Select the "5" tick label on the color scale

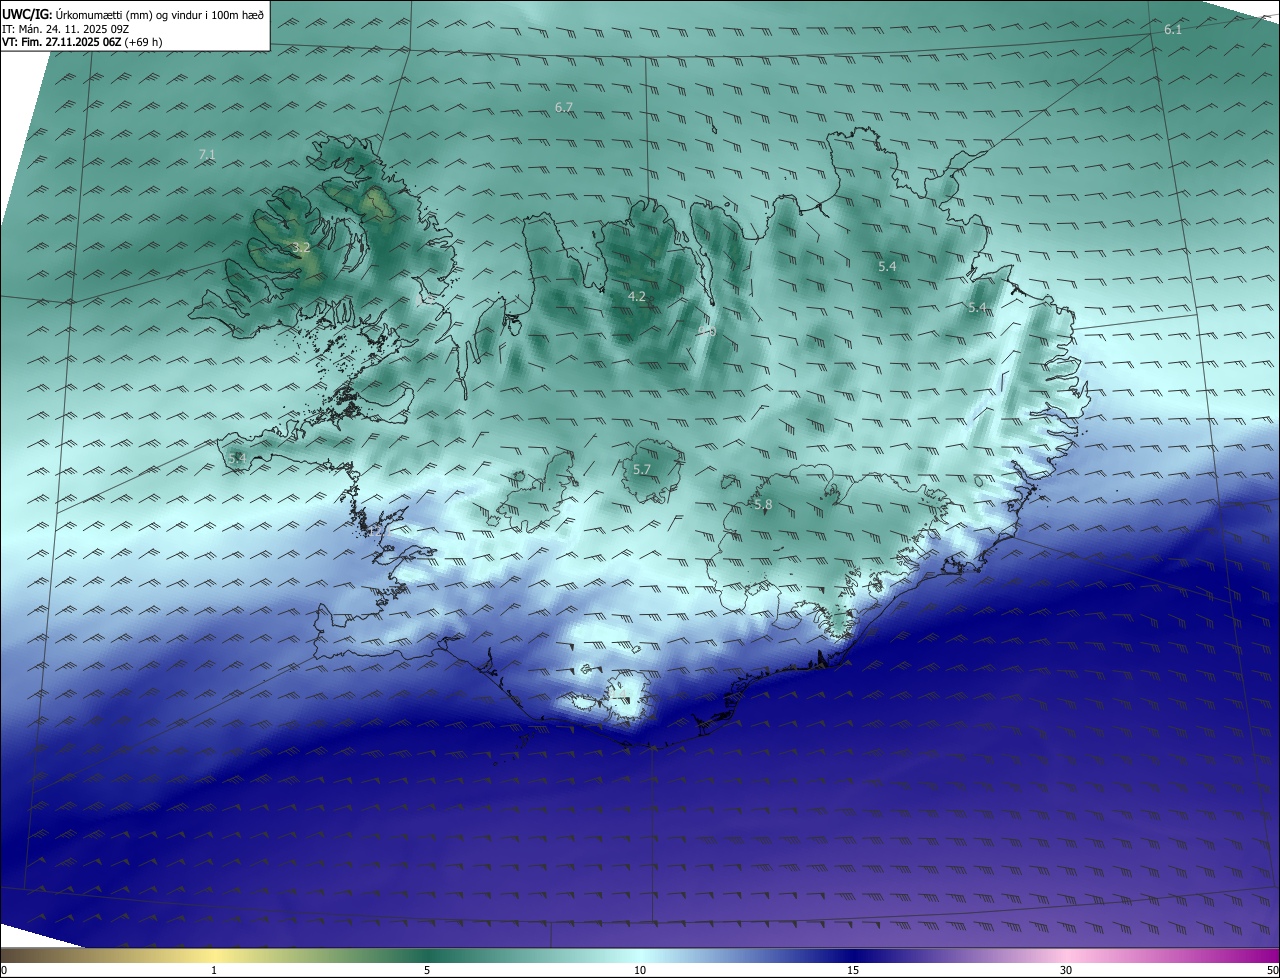[427, 970]
